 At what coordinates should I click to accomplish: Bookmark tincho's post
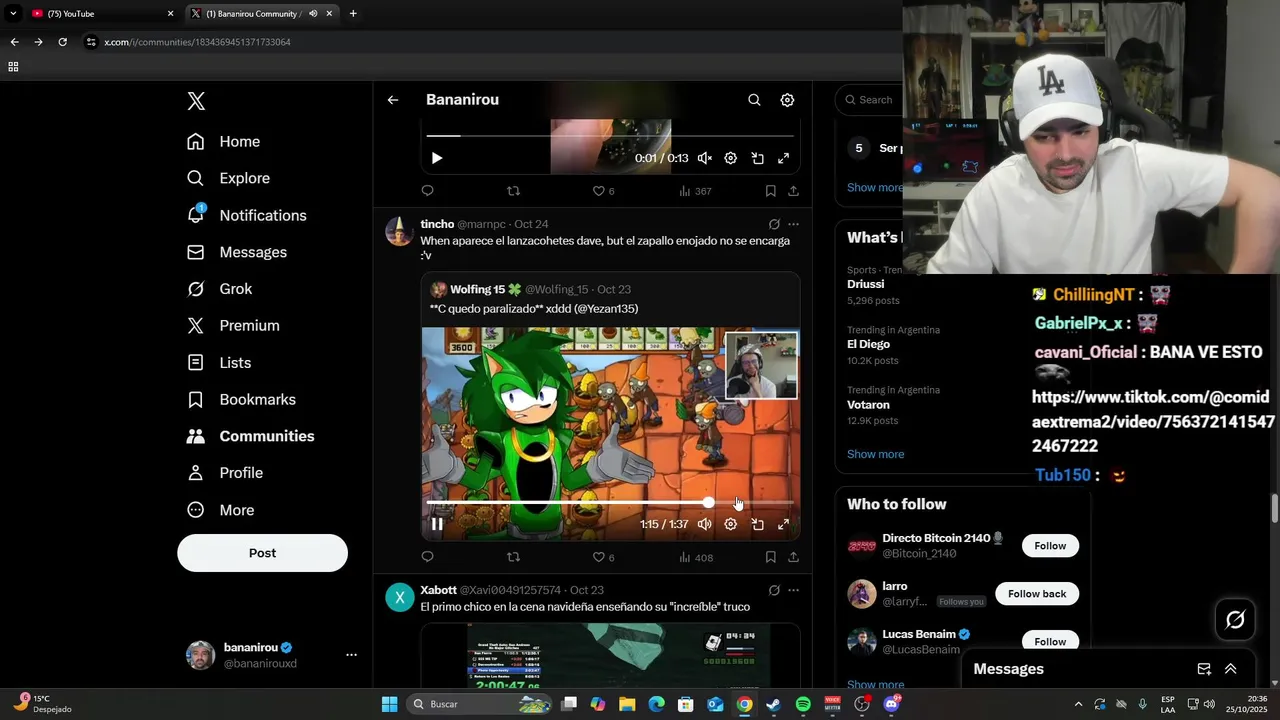[770, 557]
